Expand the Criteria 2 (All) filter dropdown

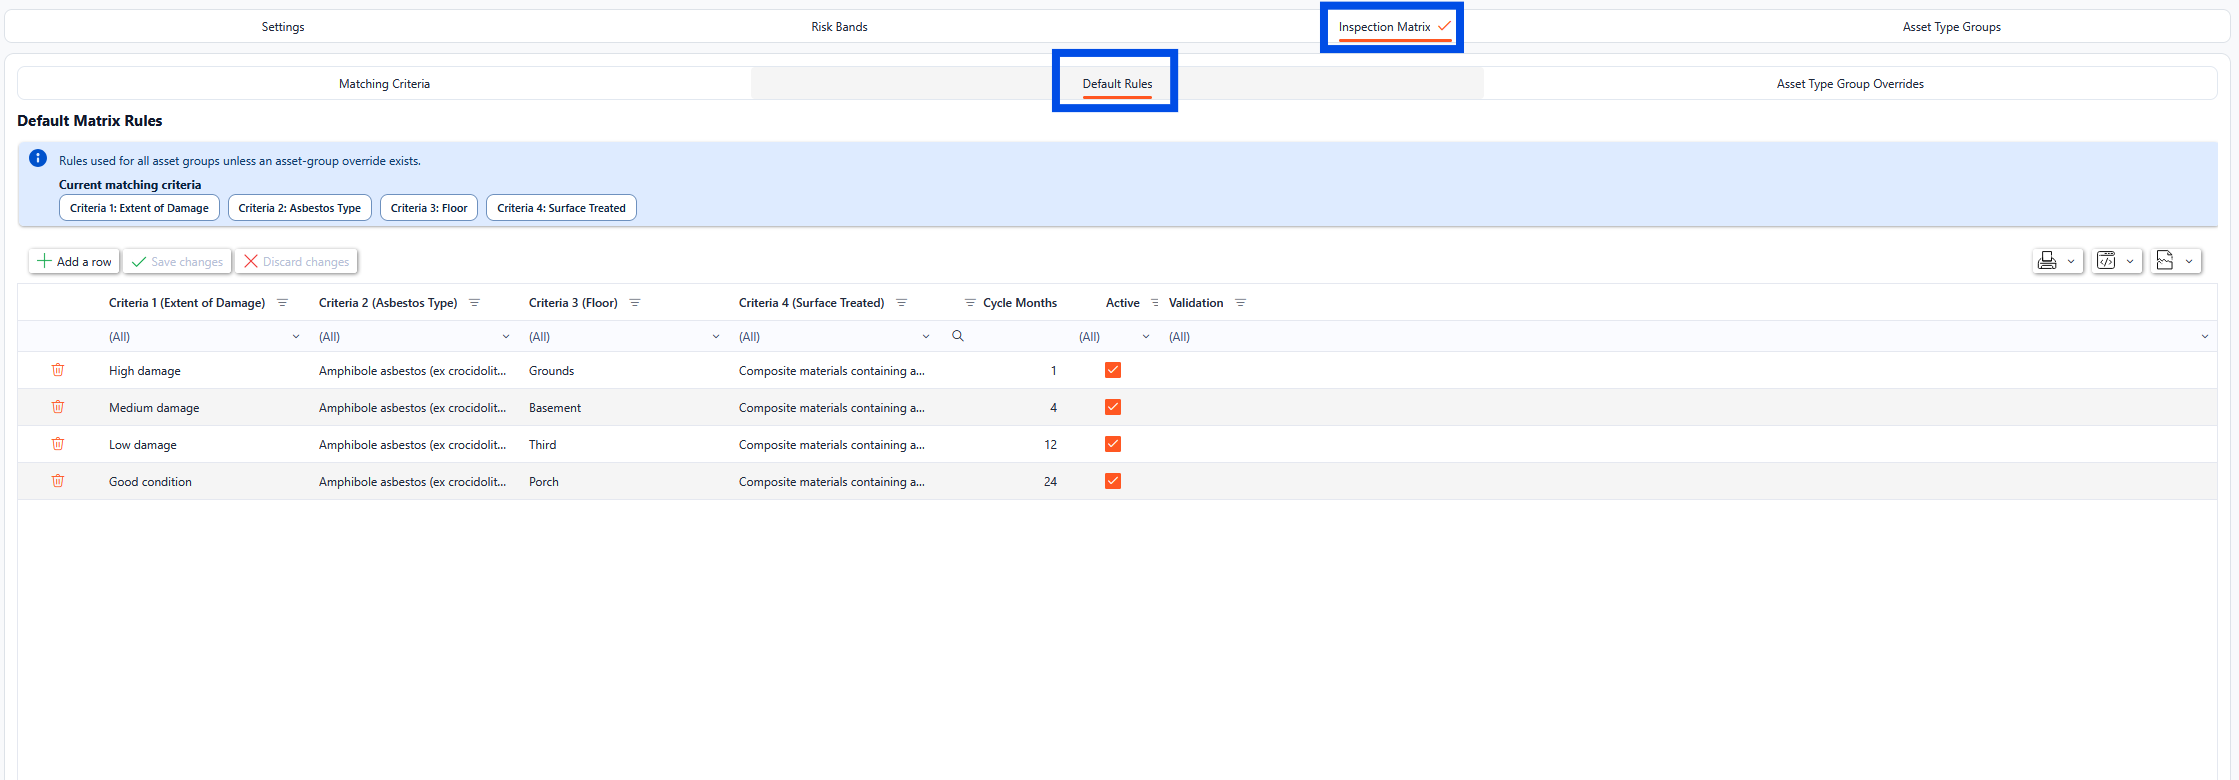coord(505,337)
